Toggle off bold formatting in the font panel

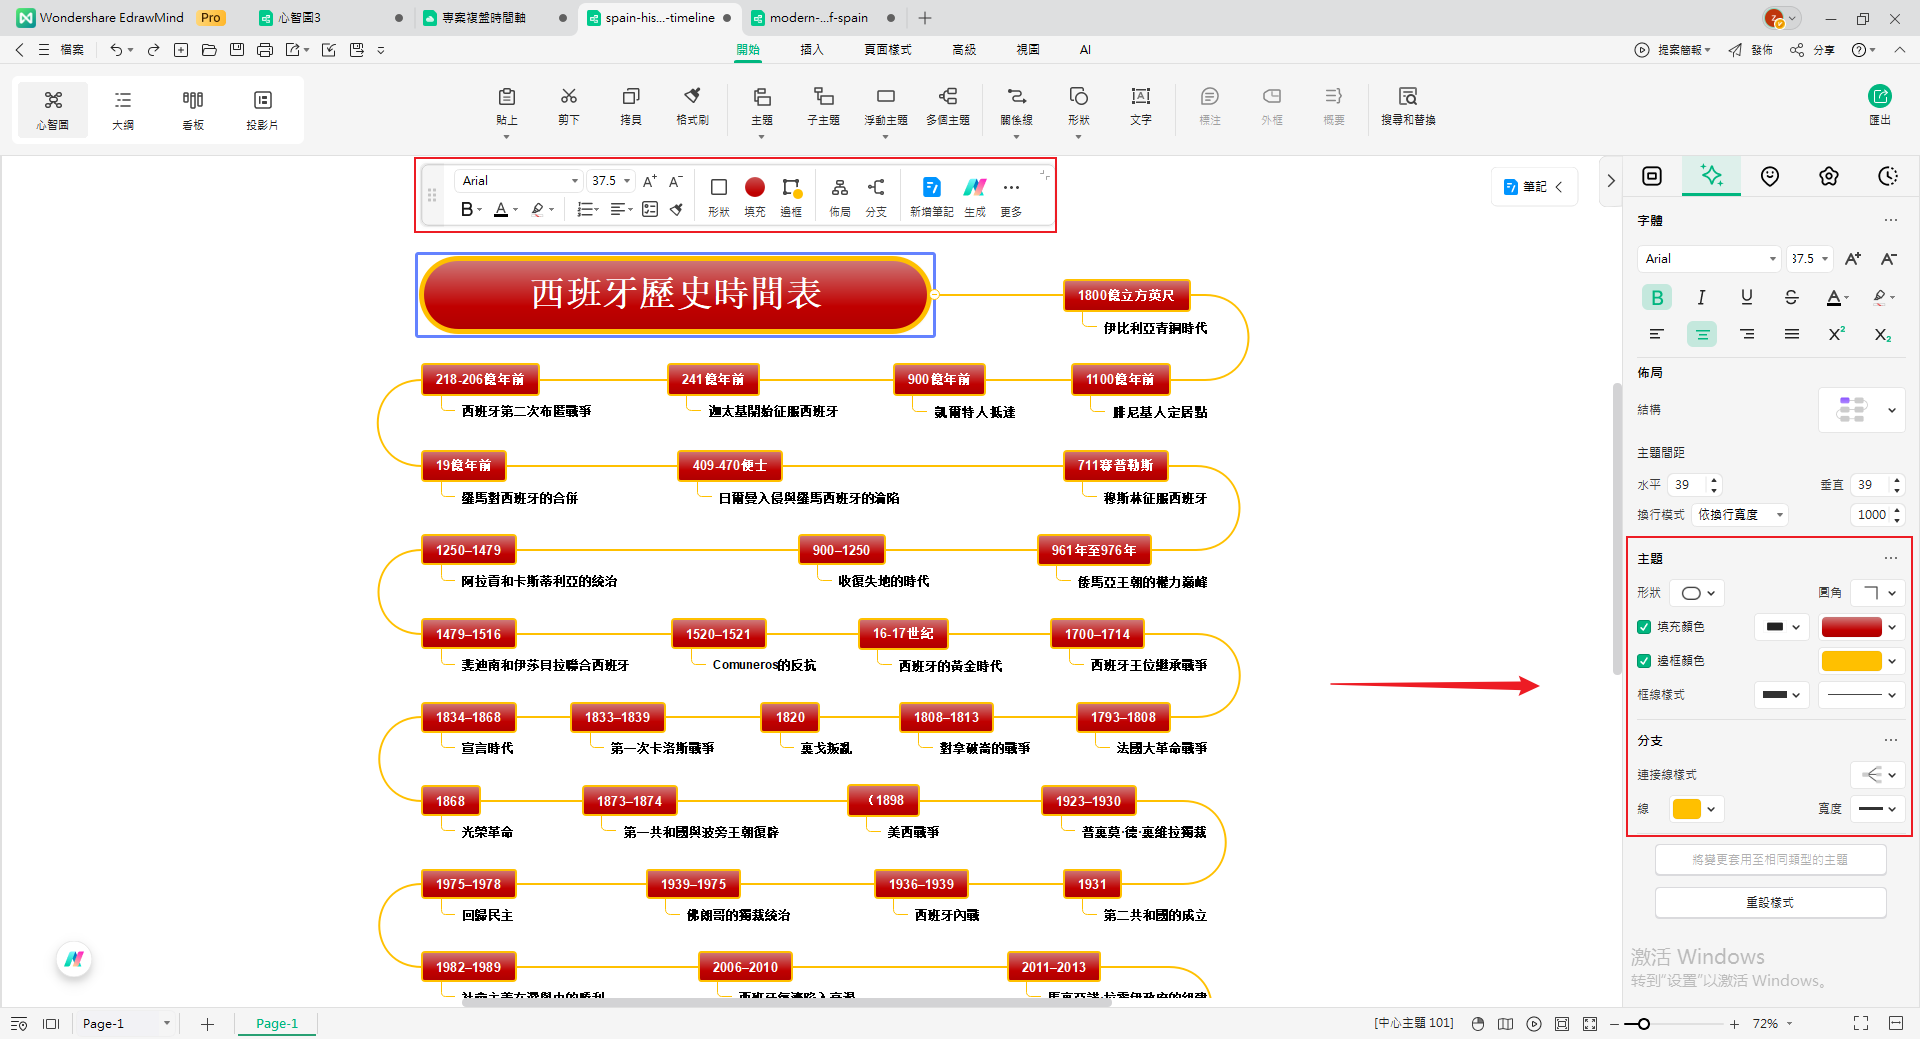tap(1656, 297)
